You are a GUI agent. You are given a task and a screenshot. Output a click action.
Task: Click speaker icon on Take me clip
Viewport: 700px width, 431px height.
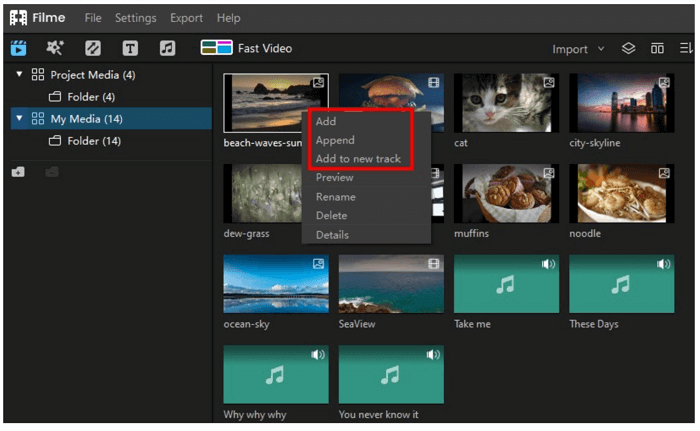coord(548,264)
